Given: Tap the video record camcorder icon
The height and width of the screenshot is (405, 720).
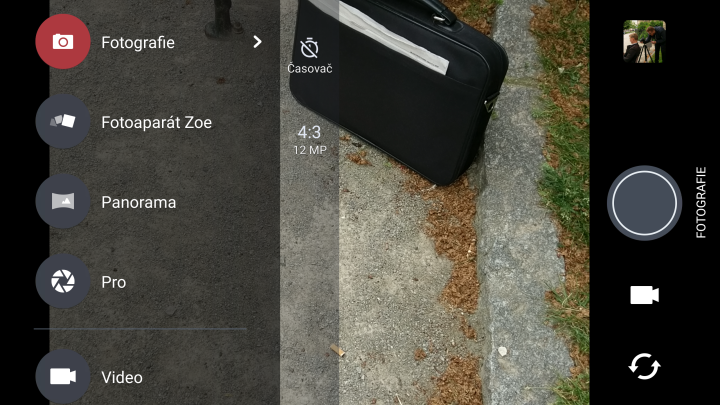Looking at the screenshot, I should coord(644,295).
